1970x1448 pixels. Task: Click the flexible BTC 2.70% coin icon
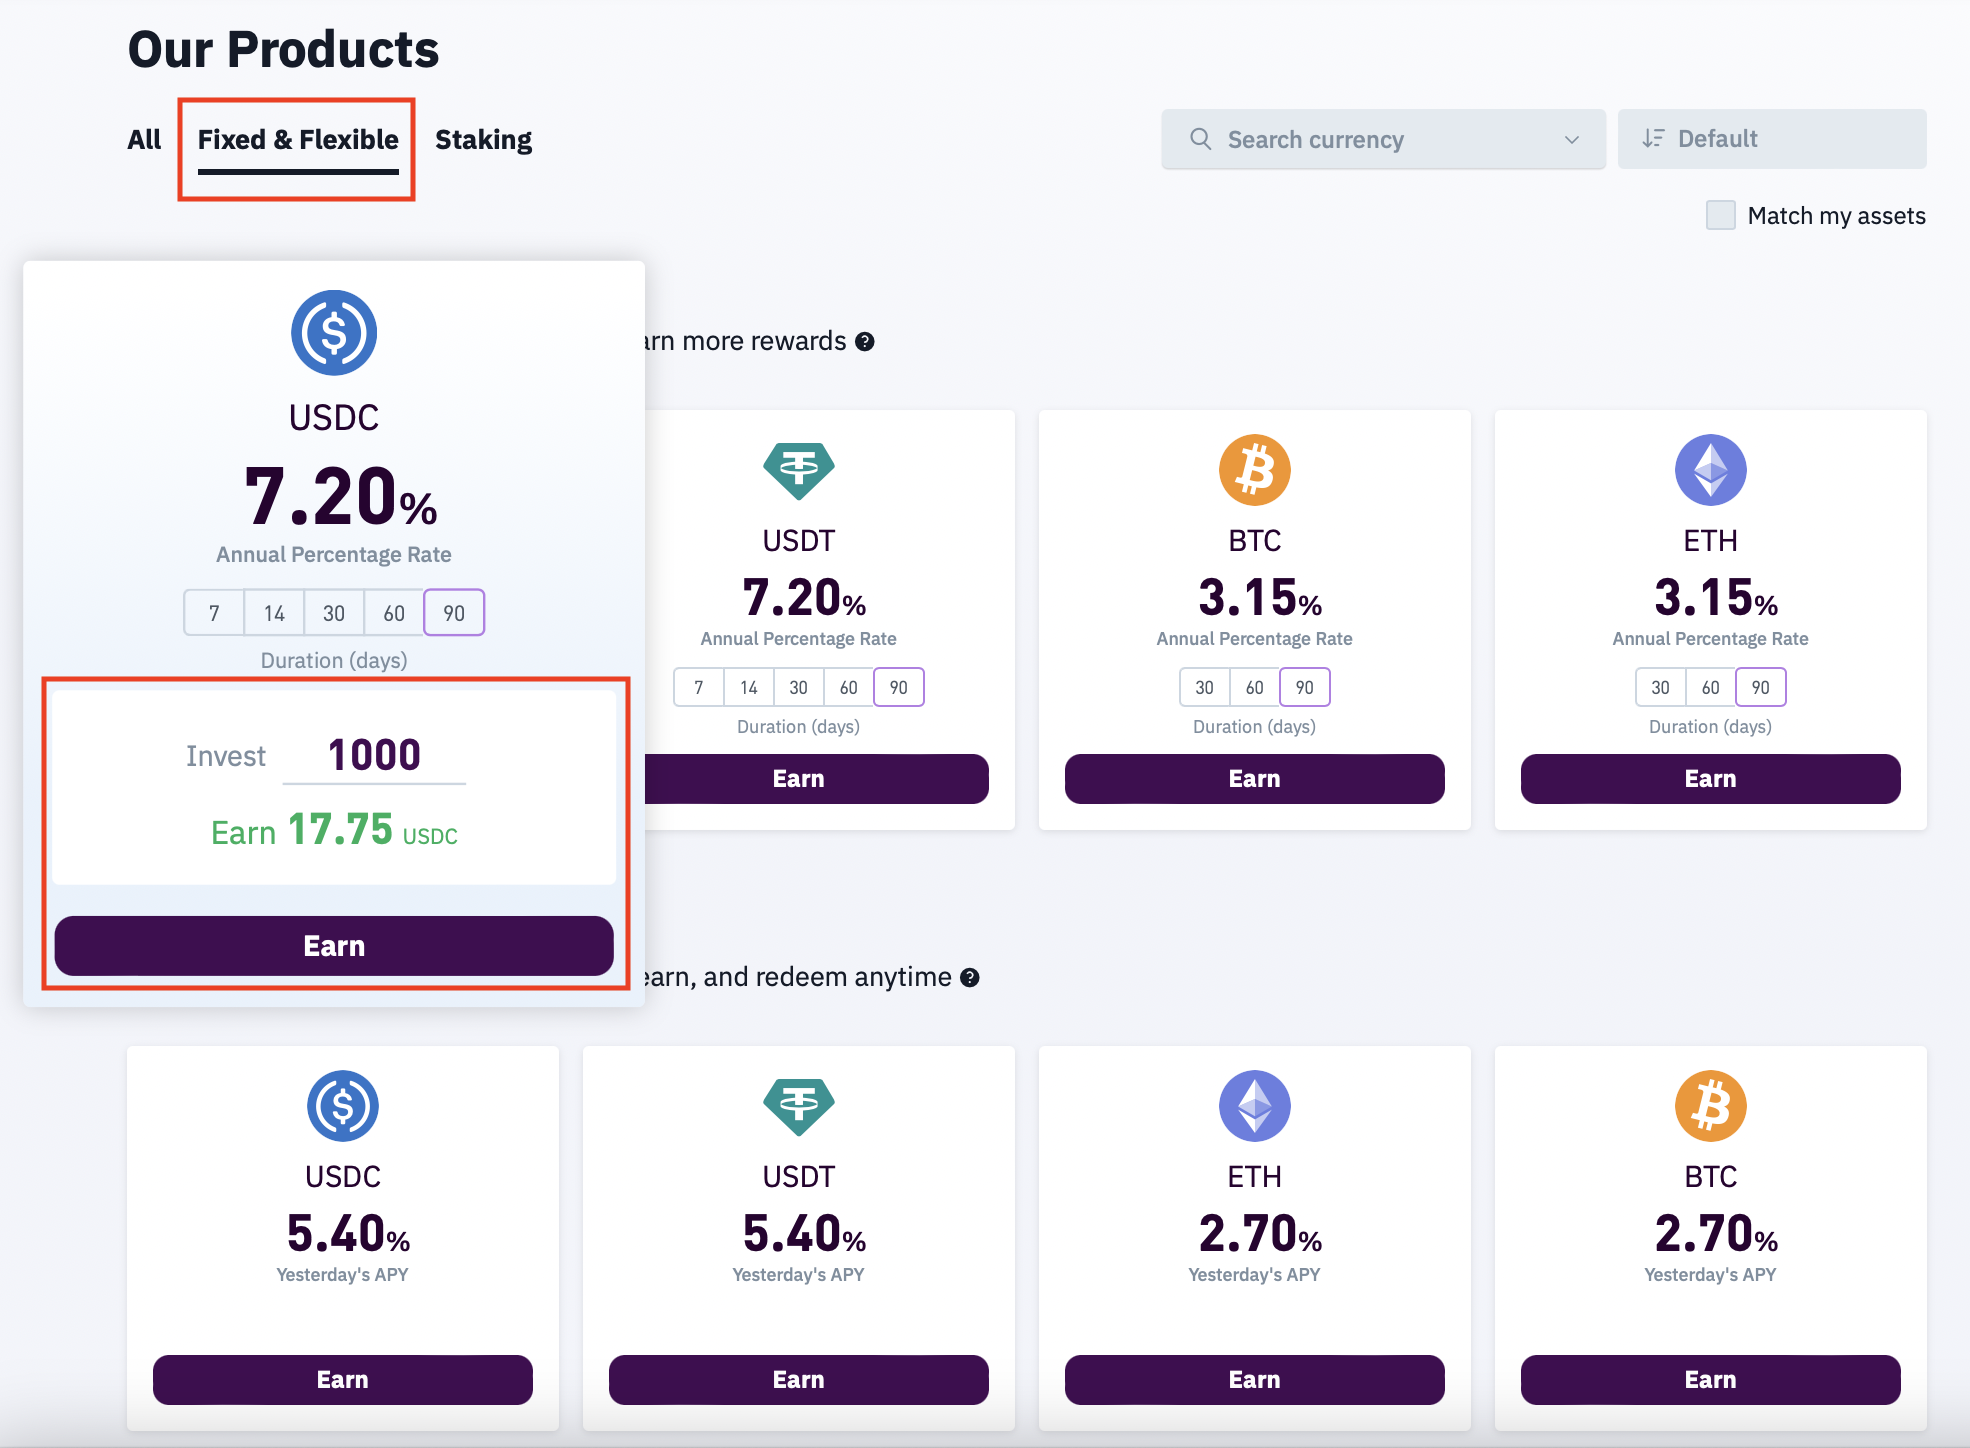(x=1710, y=1106)
